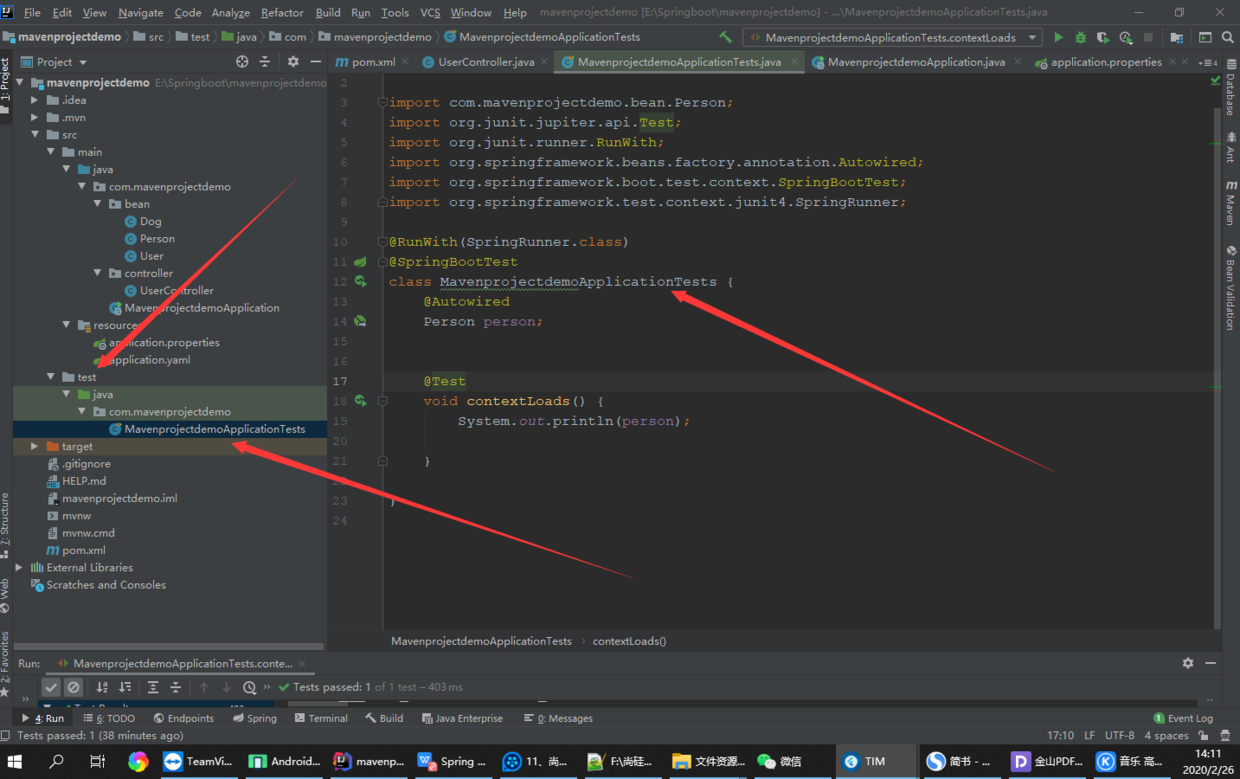Open the Event Log button
1240x779 pixels.
click(1183, 718)
